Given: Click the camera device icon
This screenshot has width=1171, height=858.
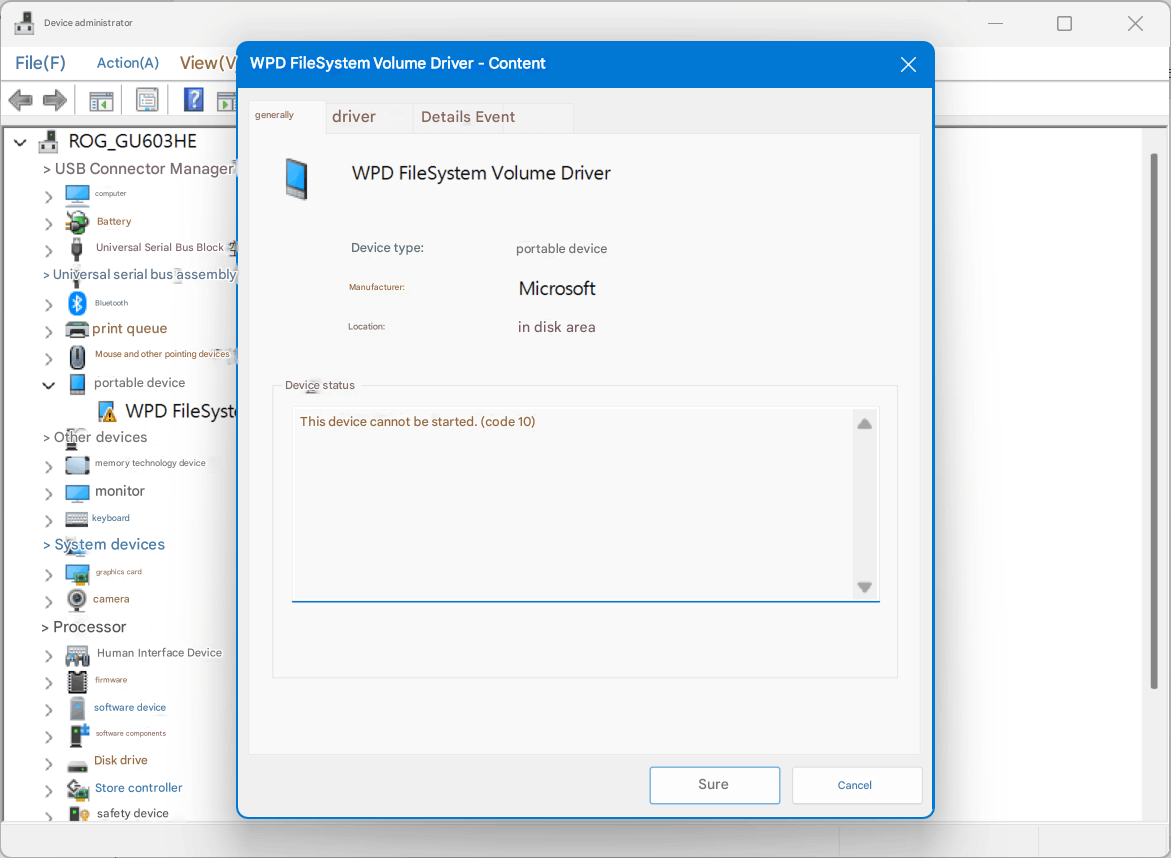Looking at the screenshot, I should 77,599.
